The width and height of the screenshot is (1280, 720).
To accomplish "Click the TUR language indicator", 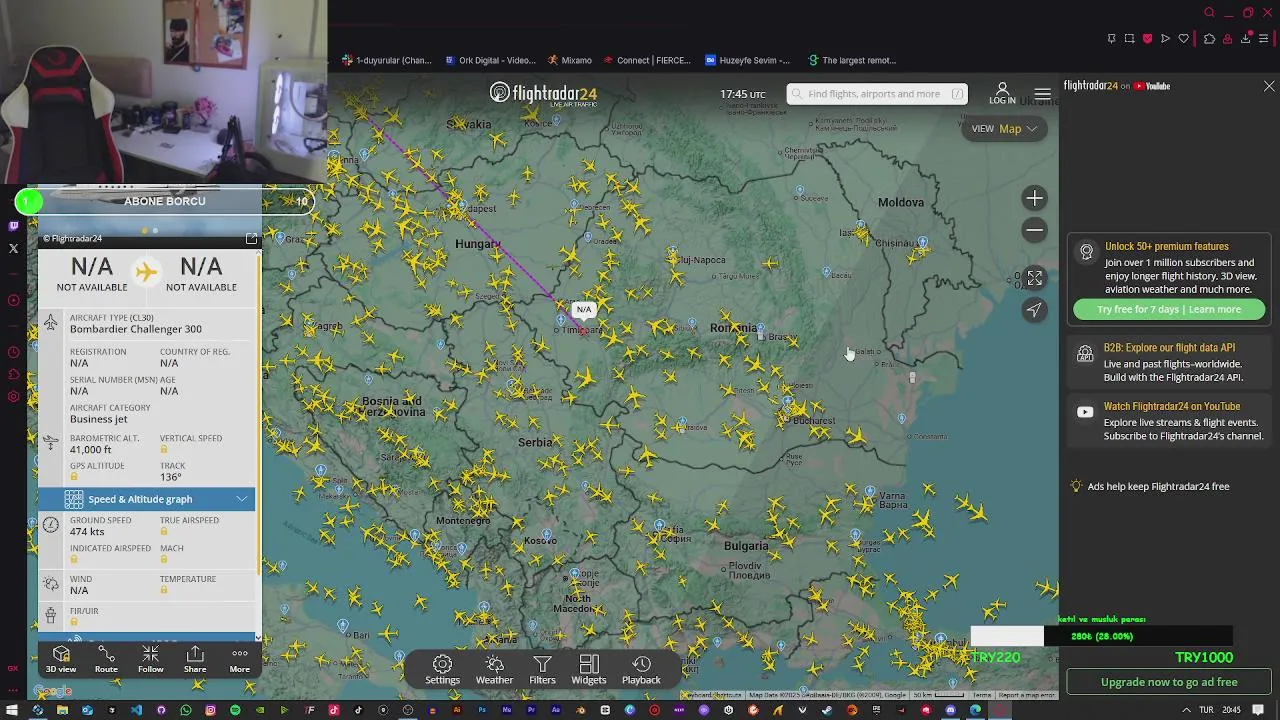I will click(1206, 710).
